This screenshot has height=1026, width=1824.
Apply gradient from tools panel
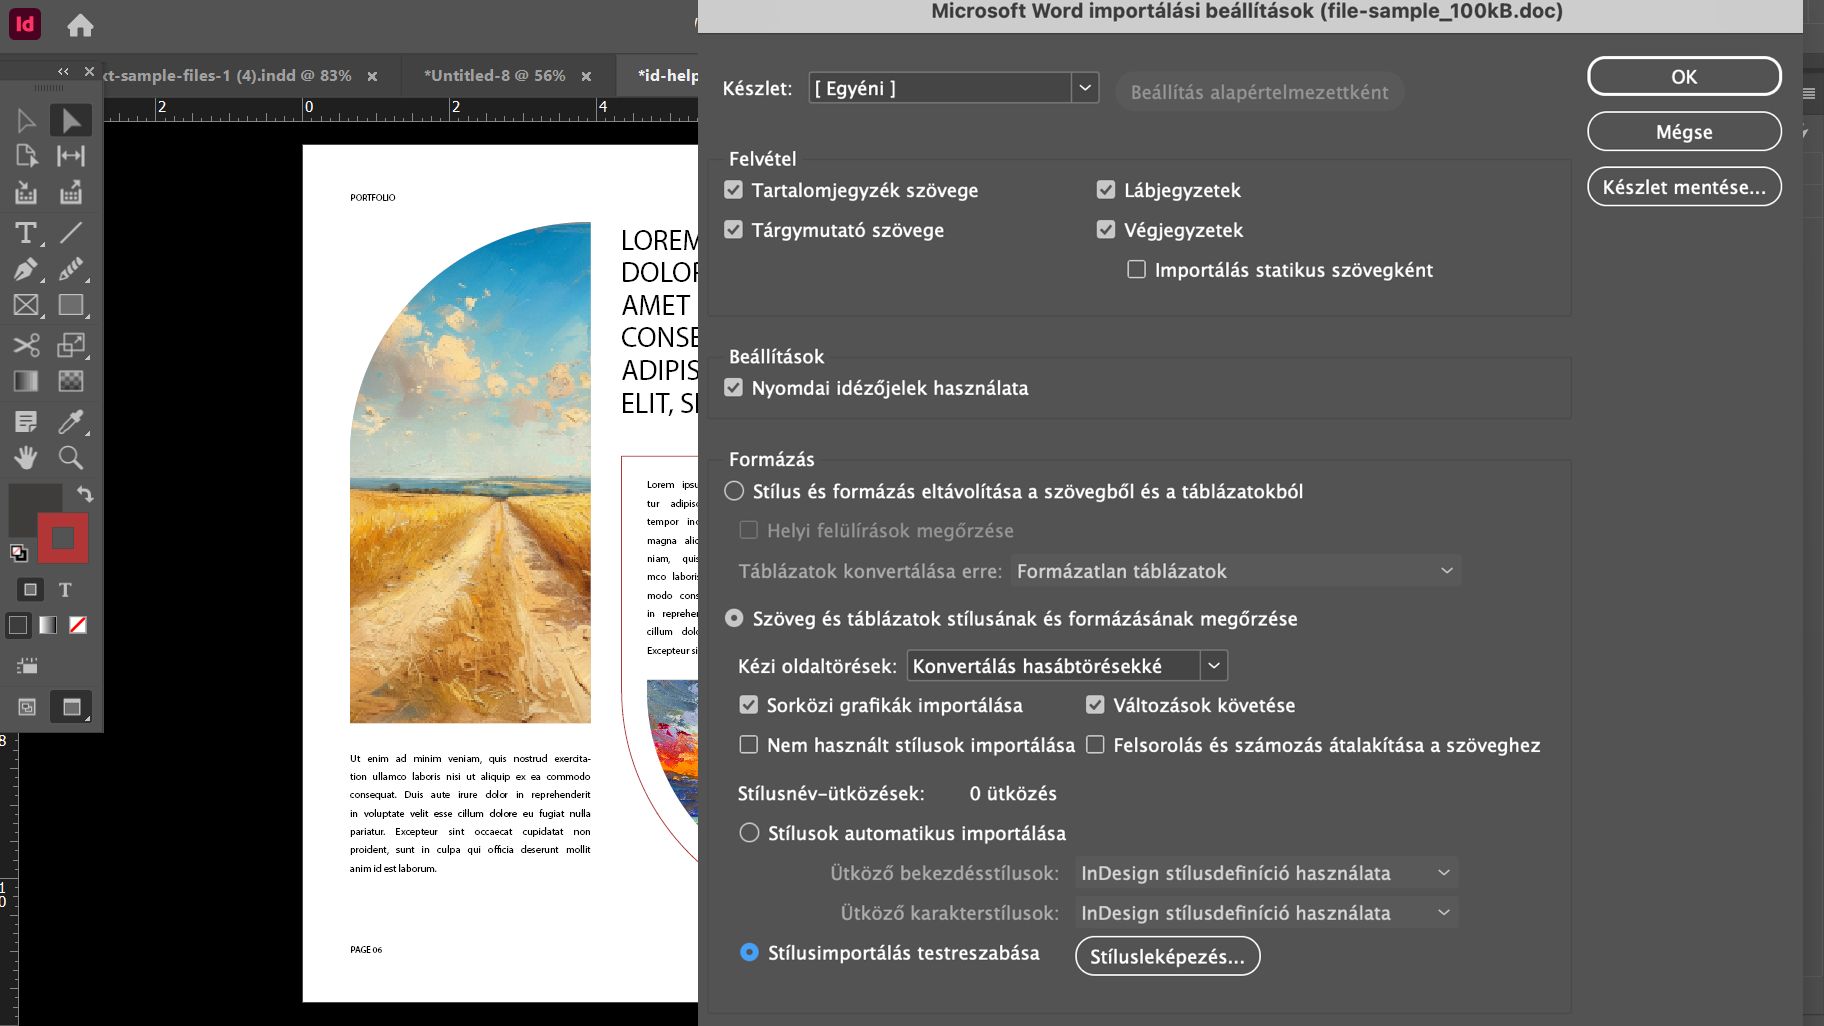pos(48,625)
